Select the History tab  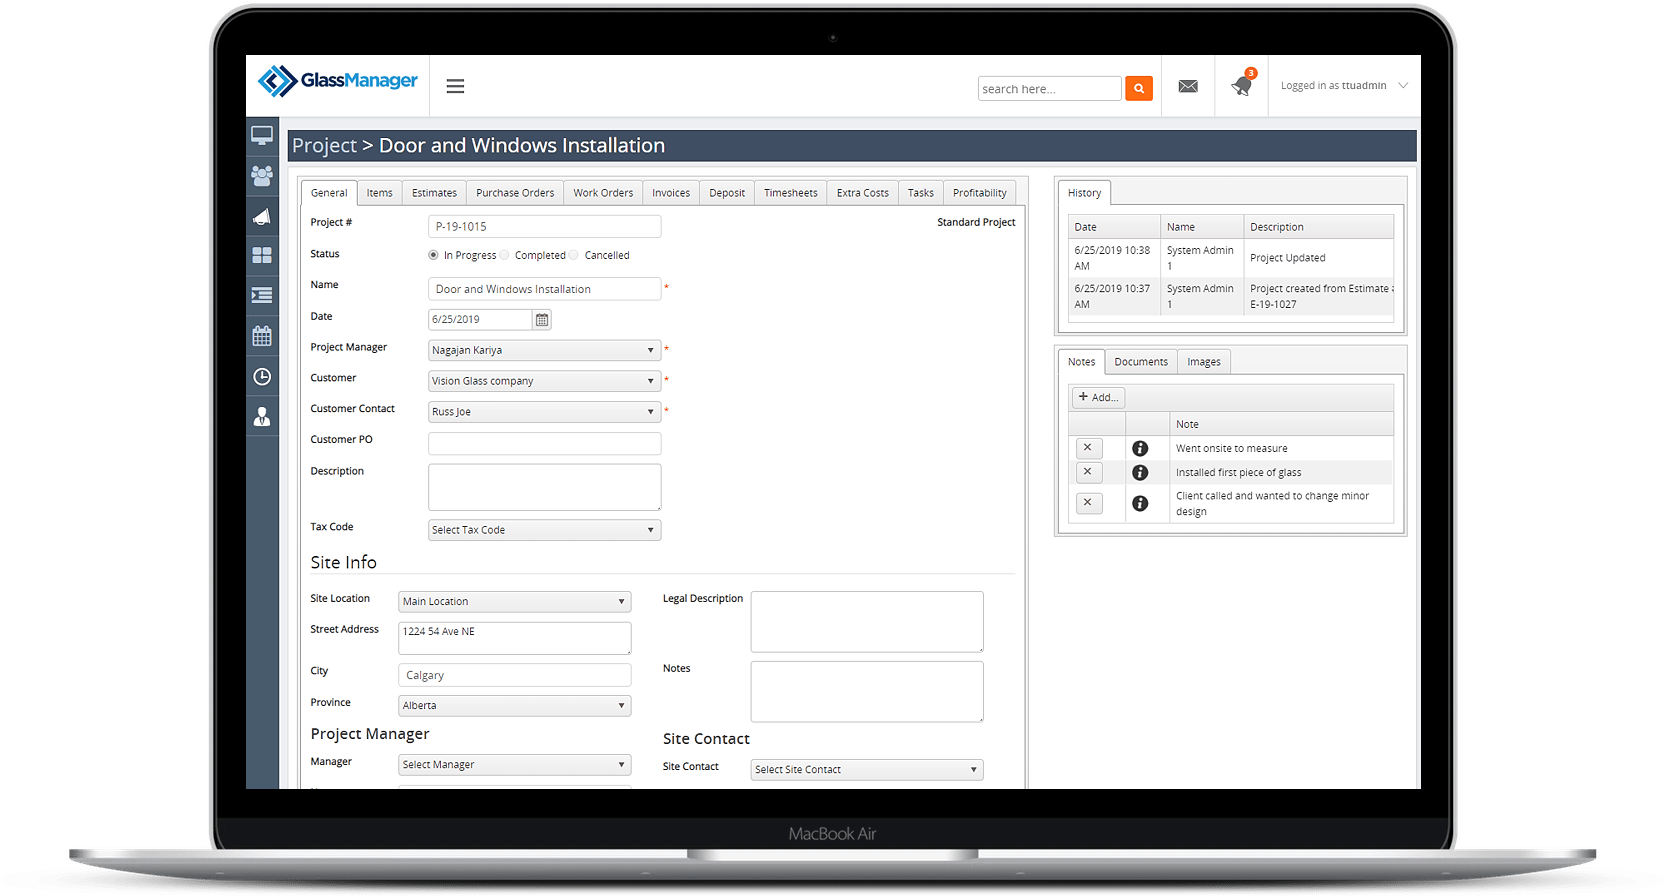[x=1084, y=193]
